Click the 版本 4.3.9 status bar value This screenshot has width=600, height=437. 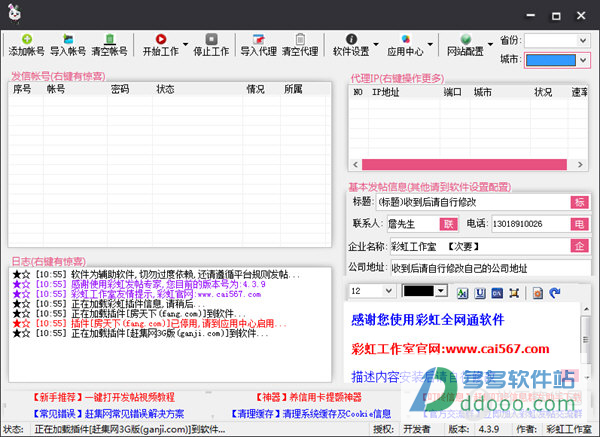489,429
